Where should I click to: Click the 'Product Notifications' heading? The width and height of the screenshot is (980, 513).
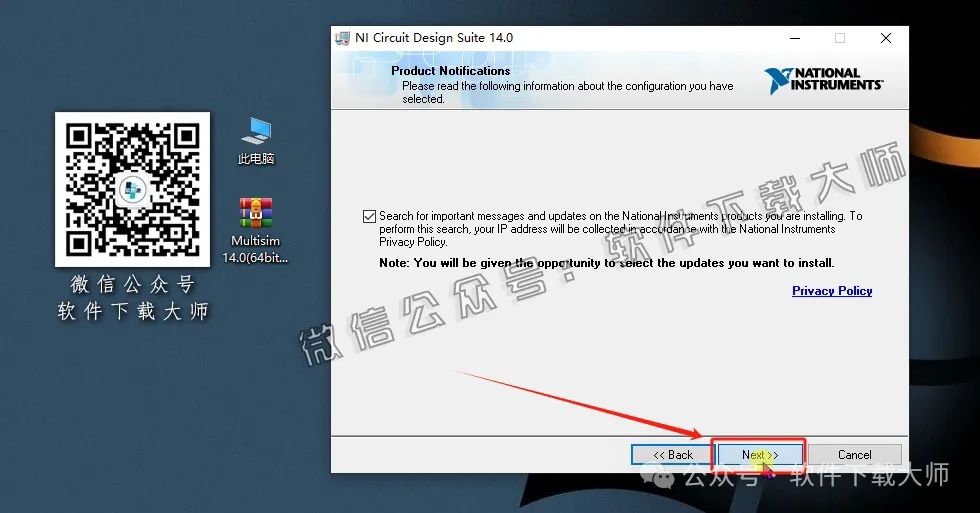point(450,71)
